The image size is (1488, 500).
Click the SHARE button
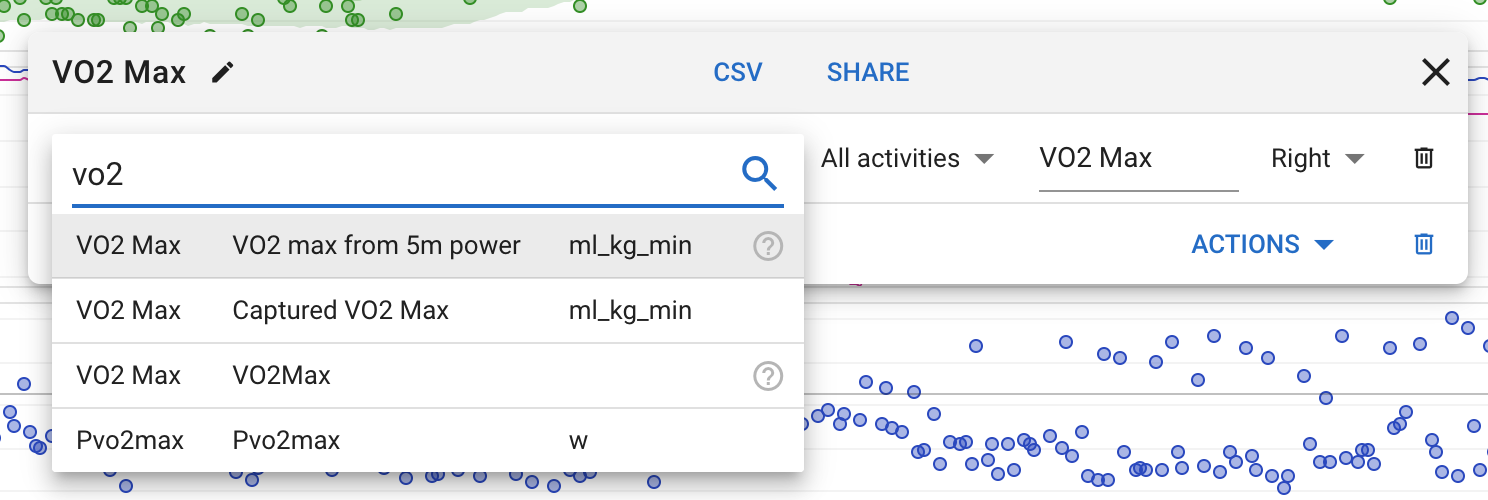(x=868, y=72)
